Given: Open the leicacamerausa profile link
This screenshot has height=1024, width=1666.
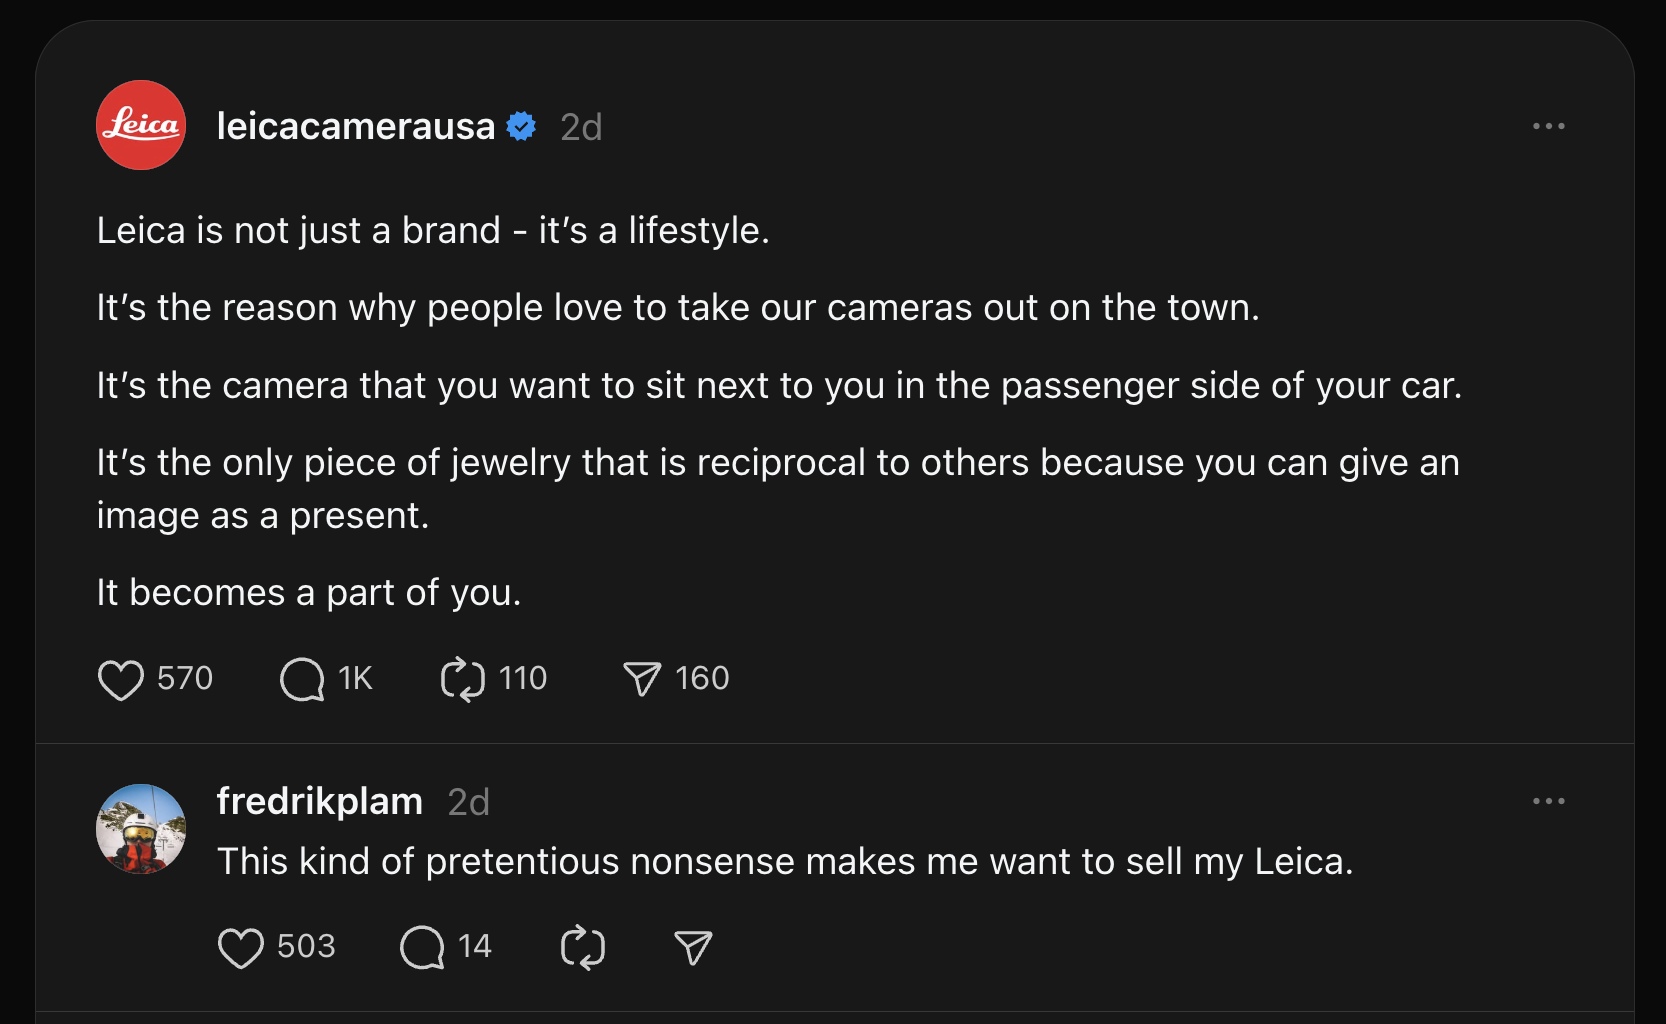Looking at the screenshot, I should (355, 127).
